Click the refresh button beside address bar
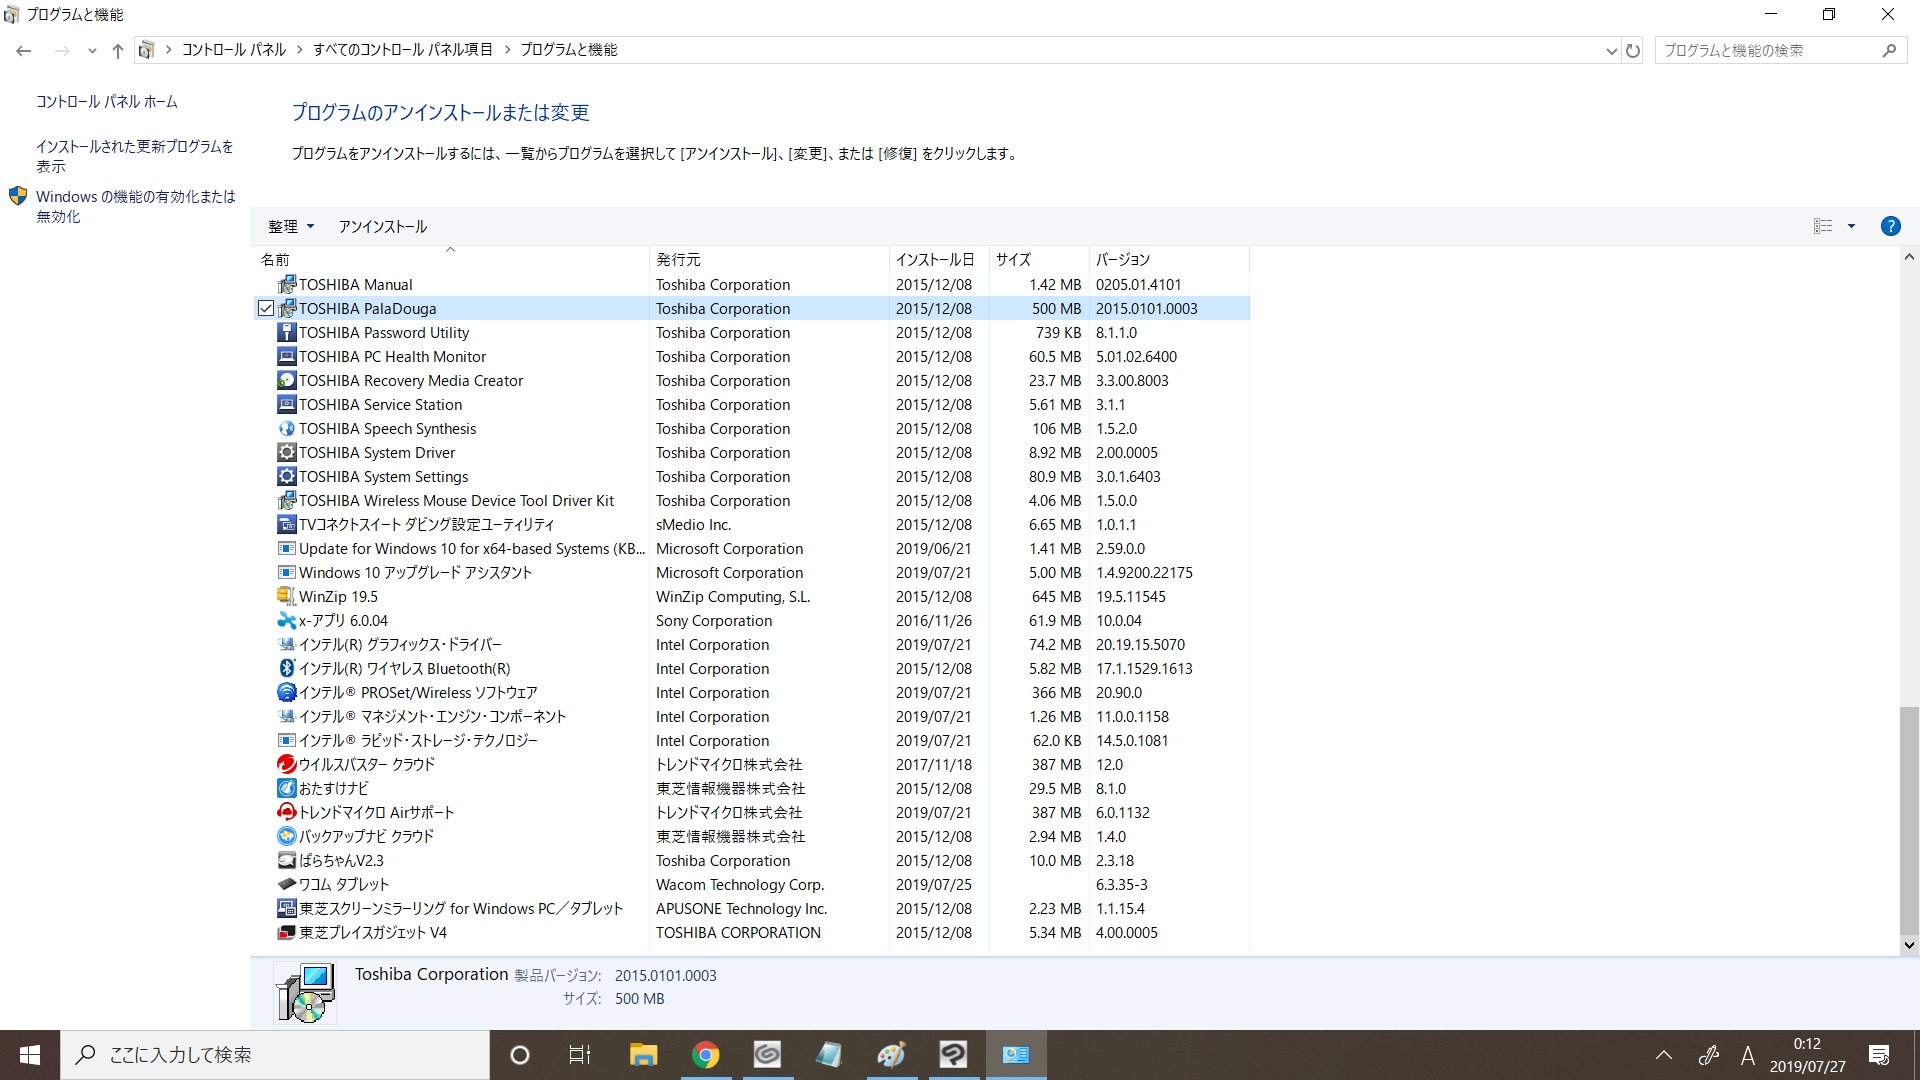 click(x=1633, y=50)
